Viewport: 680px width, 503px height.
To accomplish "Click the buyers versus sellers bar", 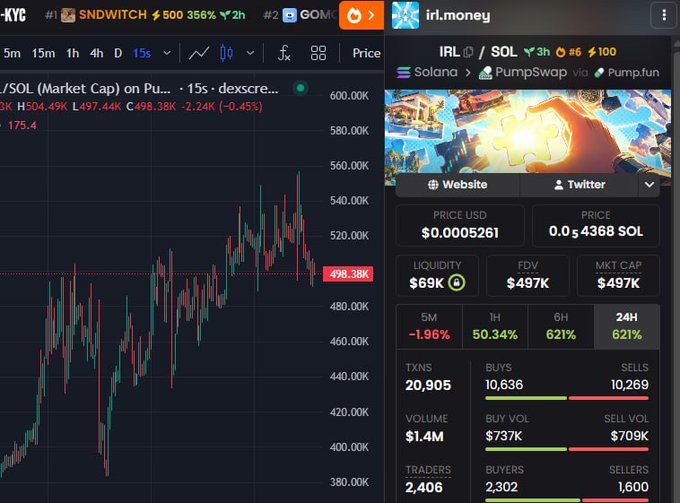I will pos(567,500).
